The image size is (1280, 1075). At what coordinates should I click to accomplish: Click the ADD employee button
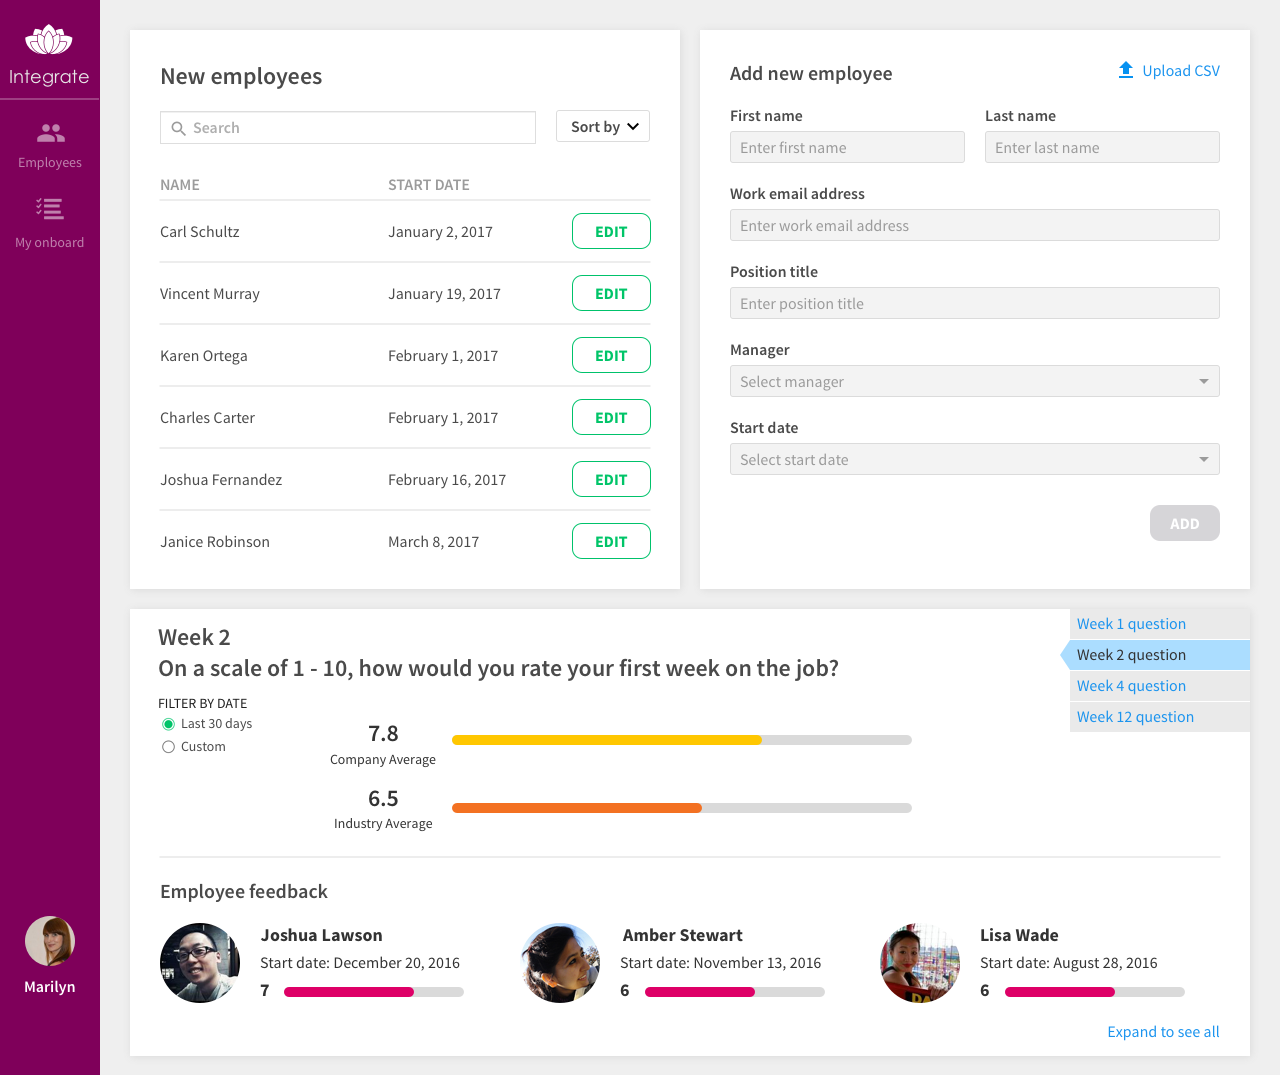point(1185,523)
